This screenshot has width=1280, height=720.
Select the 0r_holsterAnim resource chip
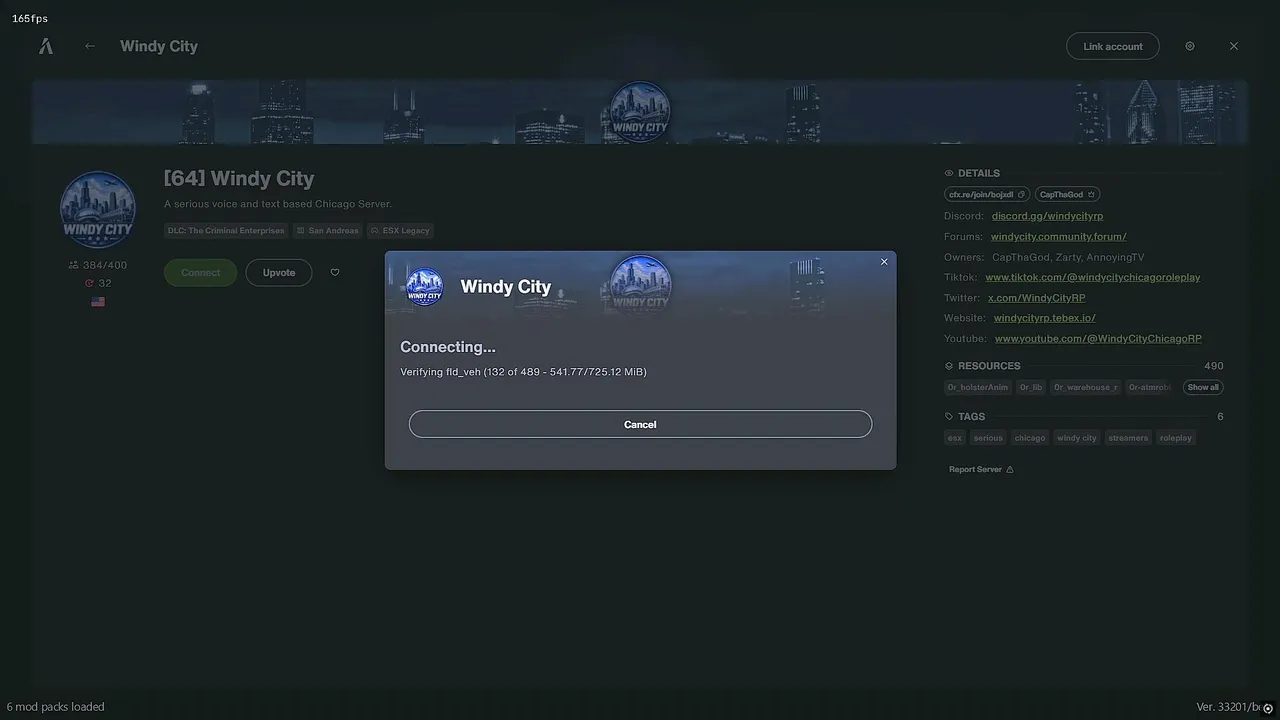tap(978, 387)
